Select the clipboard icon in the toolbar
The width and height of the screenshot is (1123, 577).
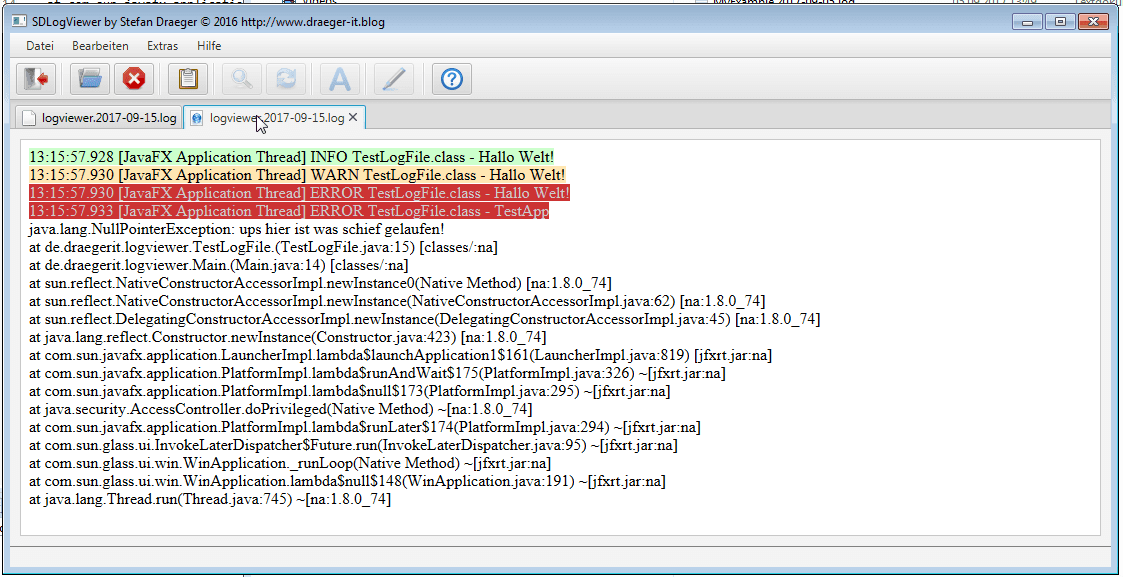coord(188,78)
